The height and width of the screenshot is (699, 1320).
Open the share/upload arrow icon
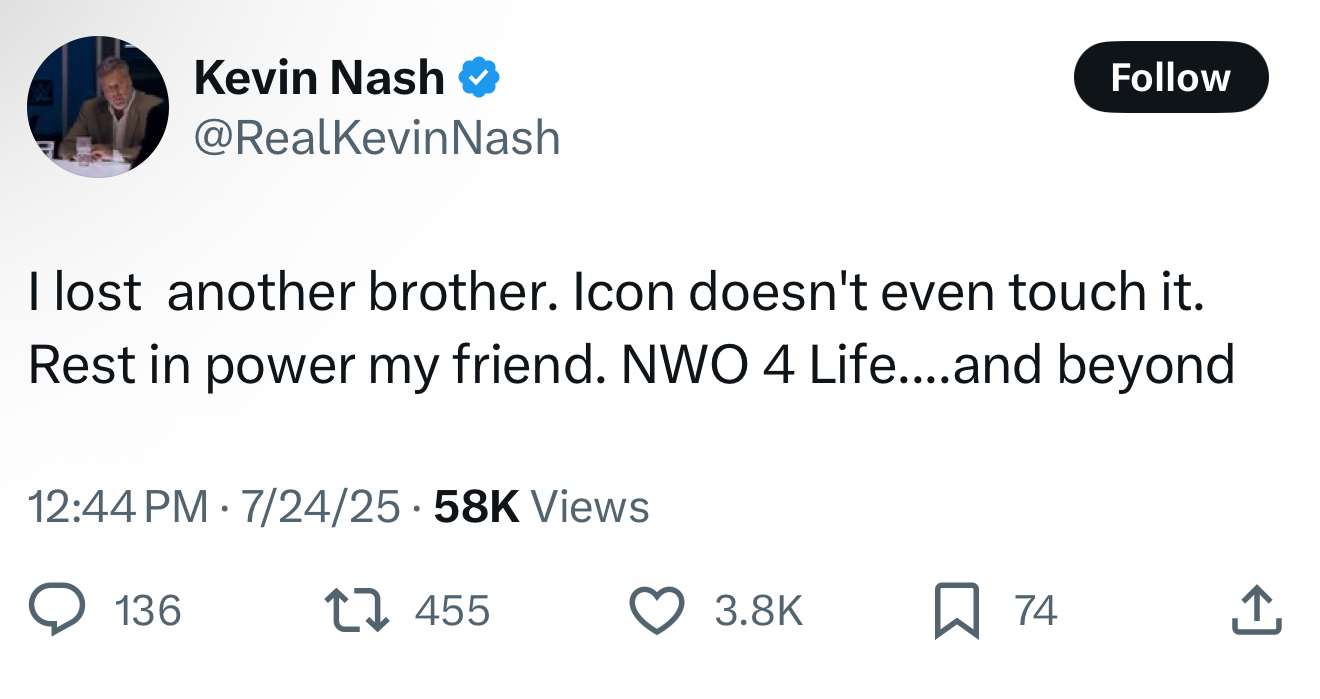pyautogui.click(x=1256, y=610)
